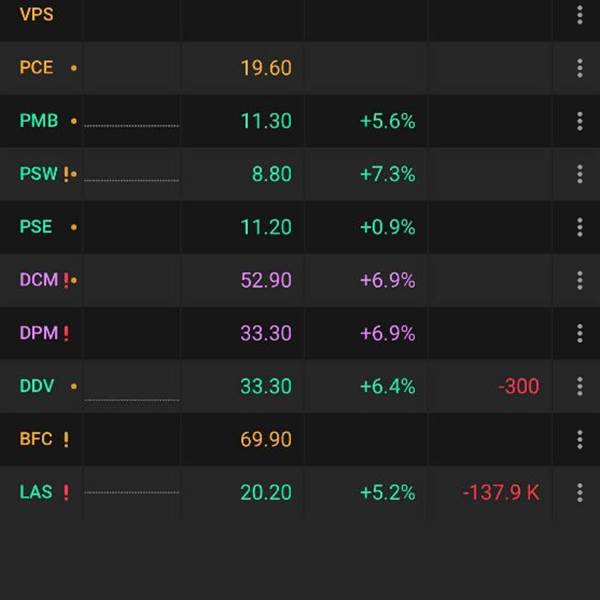
Task: Show more options for DDV stock
Action: pos(580,386)
